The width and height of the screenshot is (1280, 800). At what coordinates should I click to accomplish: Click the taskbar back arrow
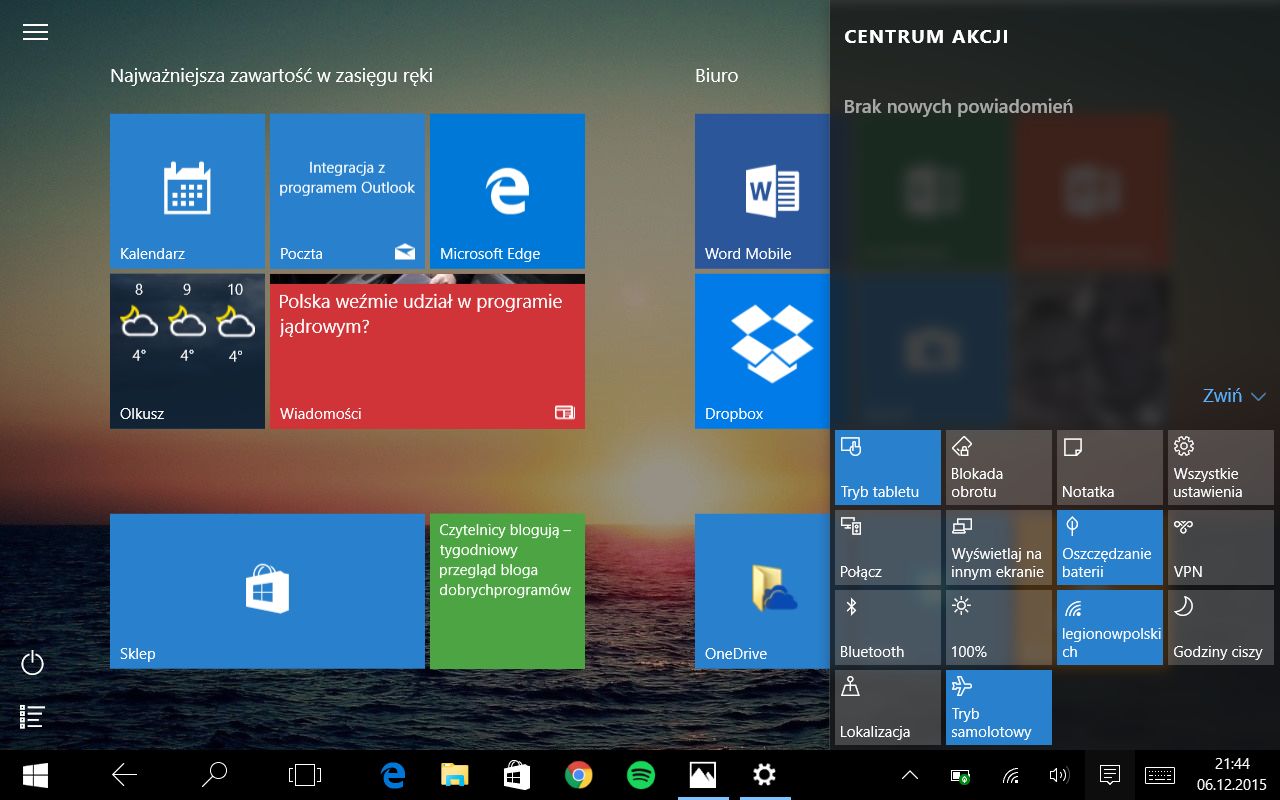(124, 775)
